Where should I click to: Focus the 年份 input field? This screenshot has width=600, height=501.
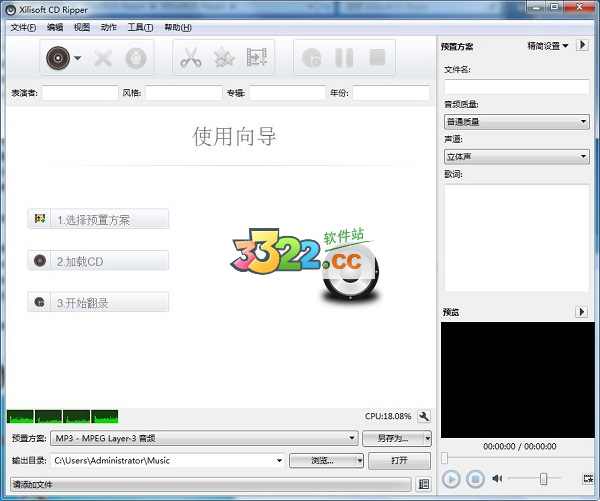pyautogui.click(x=391, y=93)
